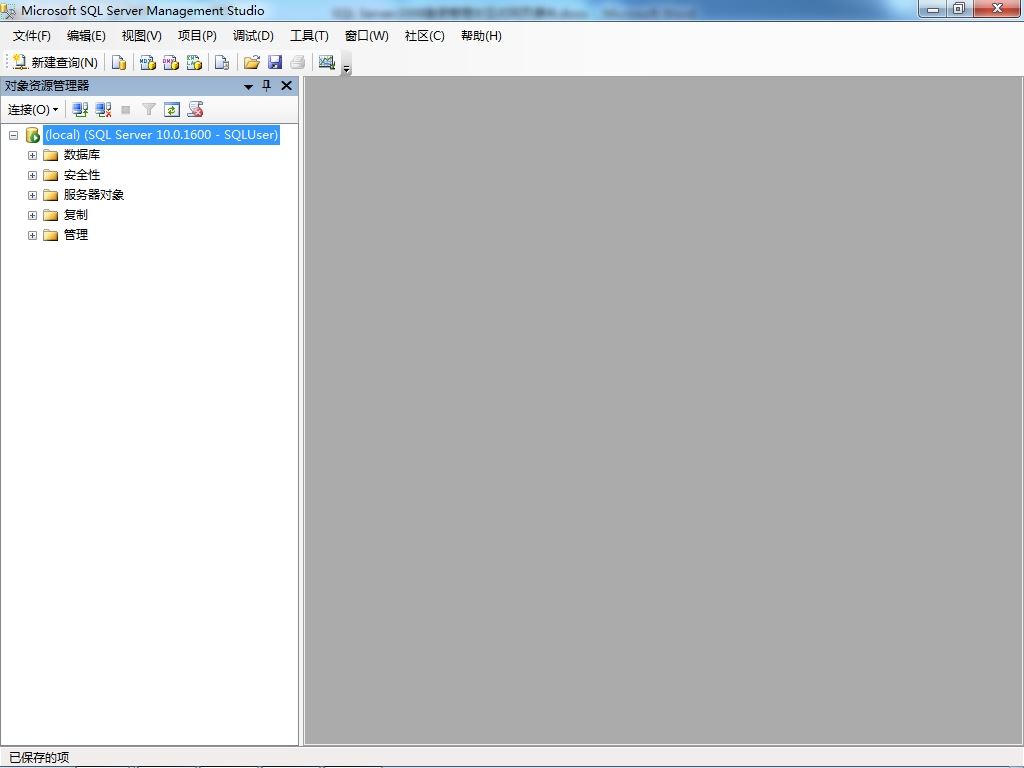Click the 已保存的项 status bar text
Image resolution: width=1024 pixels, height=768 pixels.
(39, 757)
